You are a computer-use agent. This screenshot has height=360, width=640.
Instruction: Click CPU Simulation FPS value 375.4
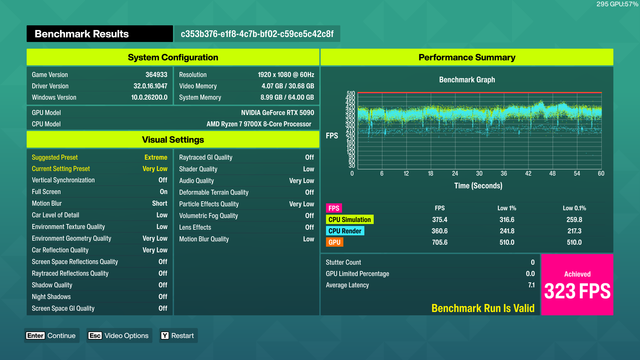440,220
